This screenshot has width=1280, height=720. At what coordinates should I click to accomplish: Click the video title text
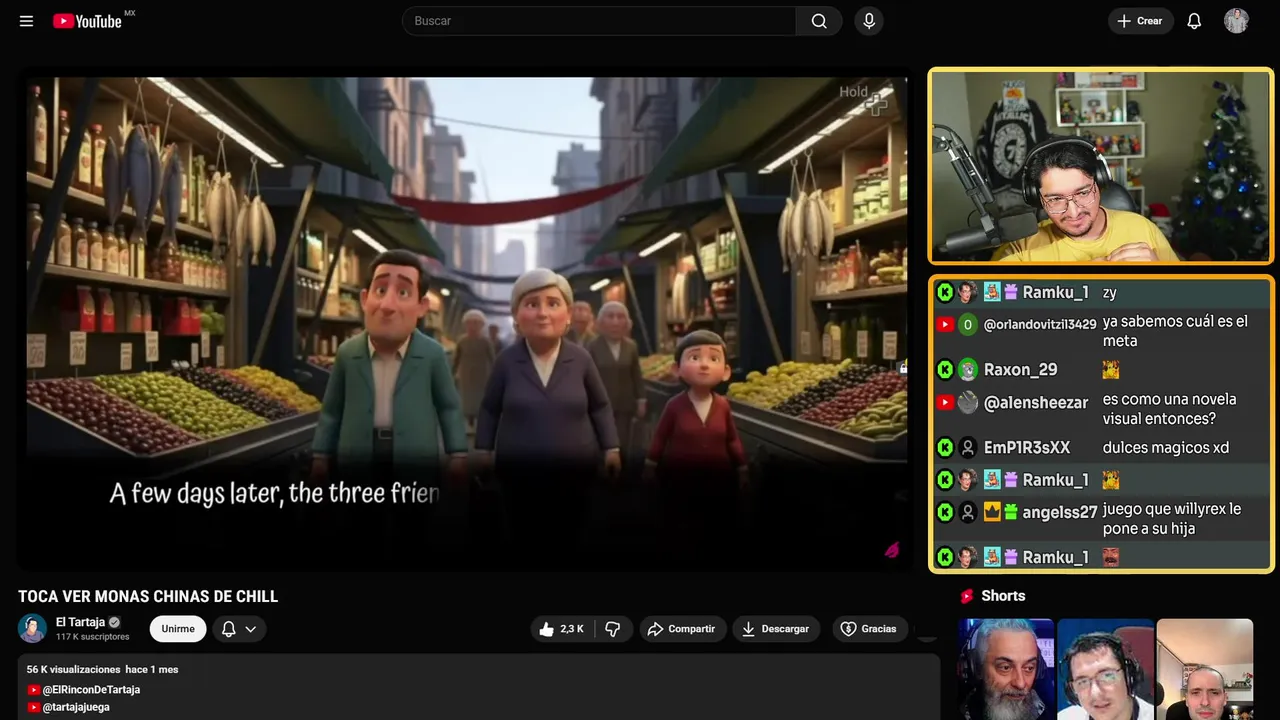click(148, 597)
